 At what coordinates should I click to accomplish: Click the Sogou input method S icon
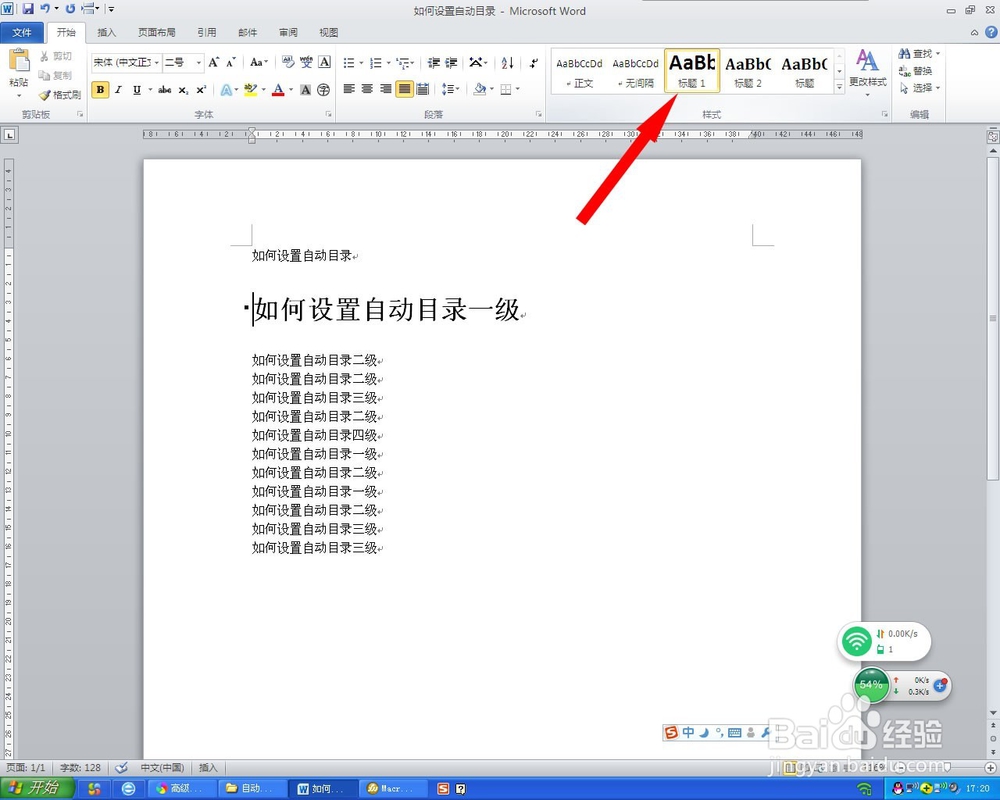pos(671,732)
